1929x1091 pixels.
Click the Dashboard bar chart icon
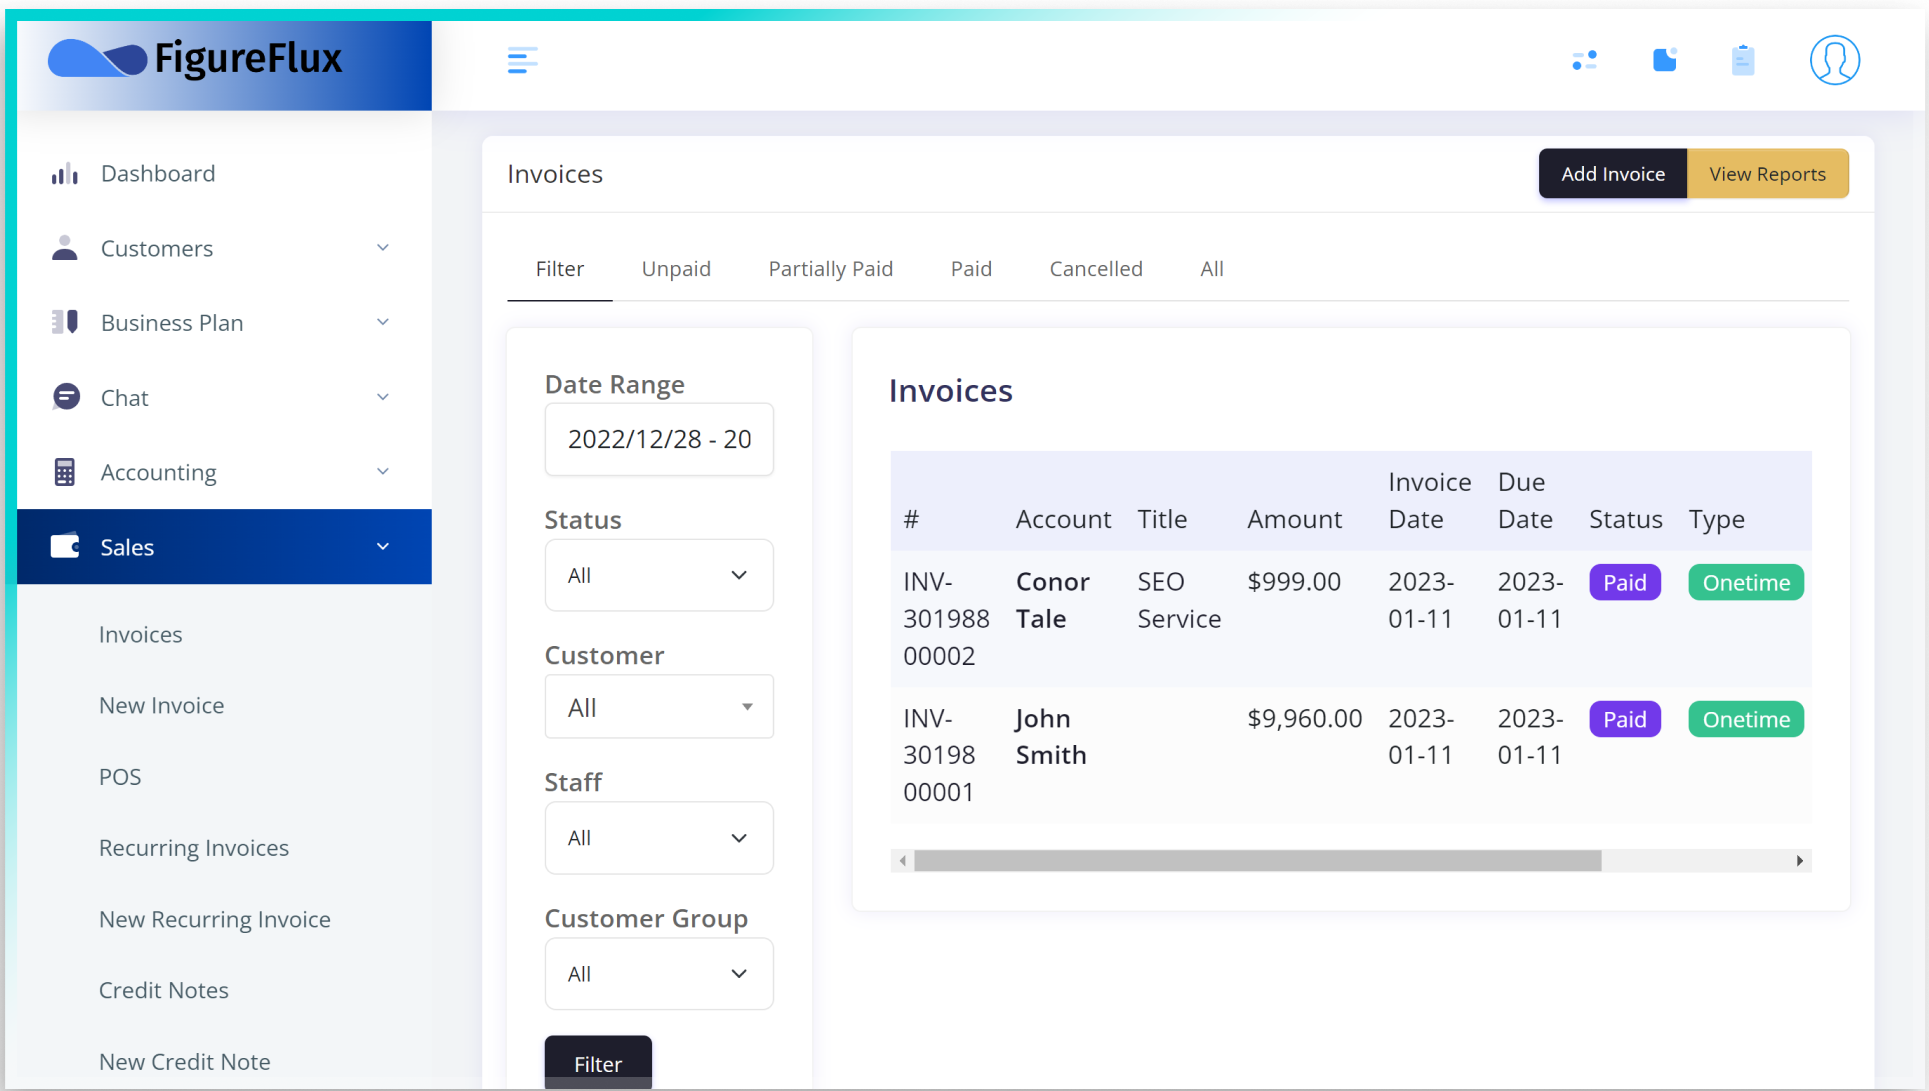65,174
